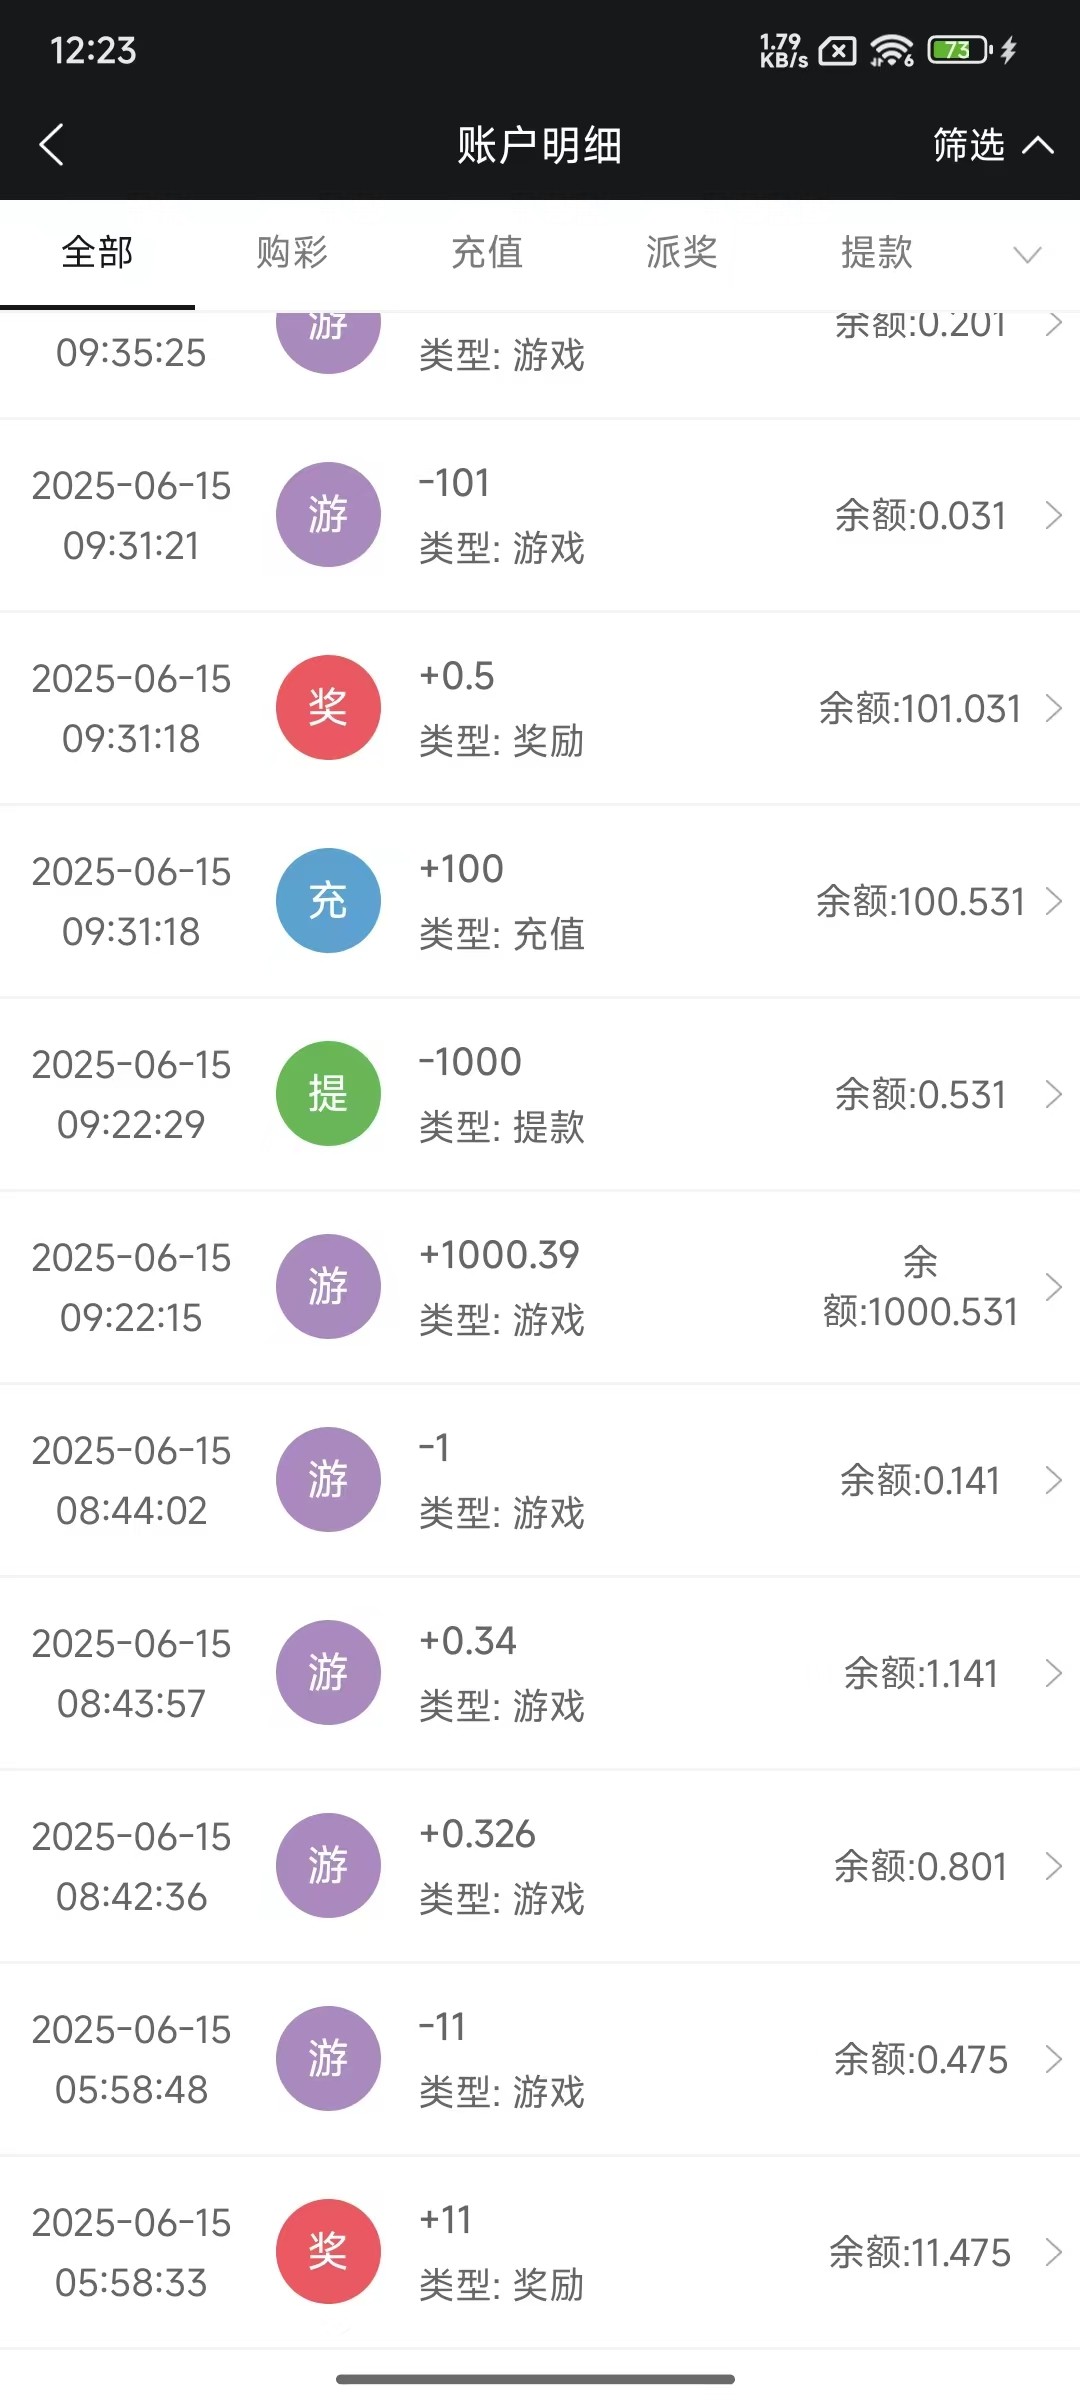Tap the purple 游 icon for +1000.39 entry
The width and height of the screenshot is (1080, 2400).
328,1286
